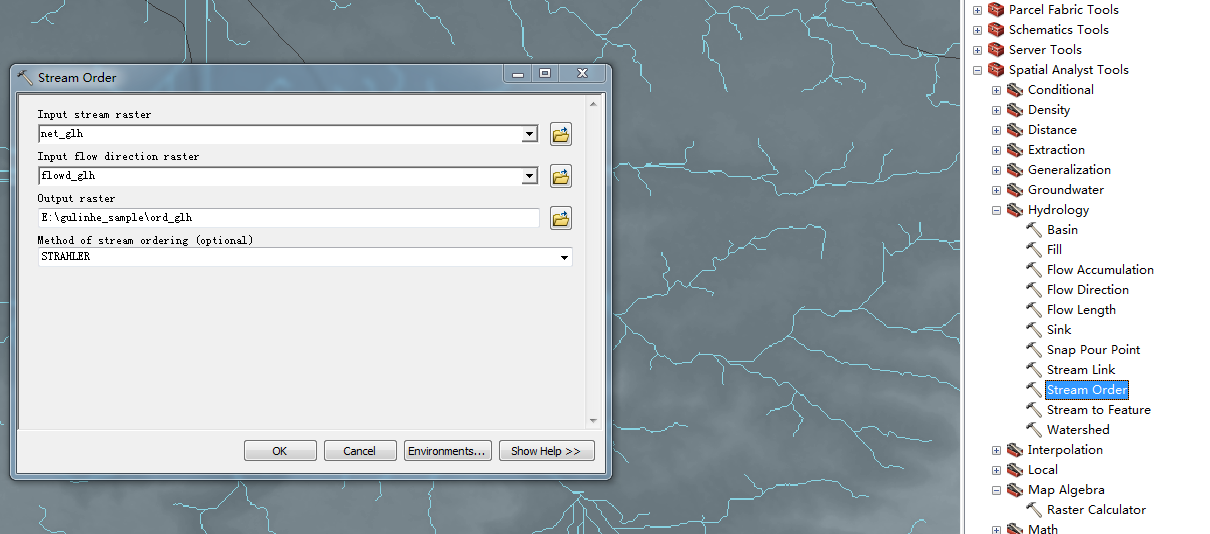Screen dimensions: 1210x534
Task: Show the tool help panel
Action: coord(546,451)
